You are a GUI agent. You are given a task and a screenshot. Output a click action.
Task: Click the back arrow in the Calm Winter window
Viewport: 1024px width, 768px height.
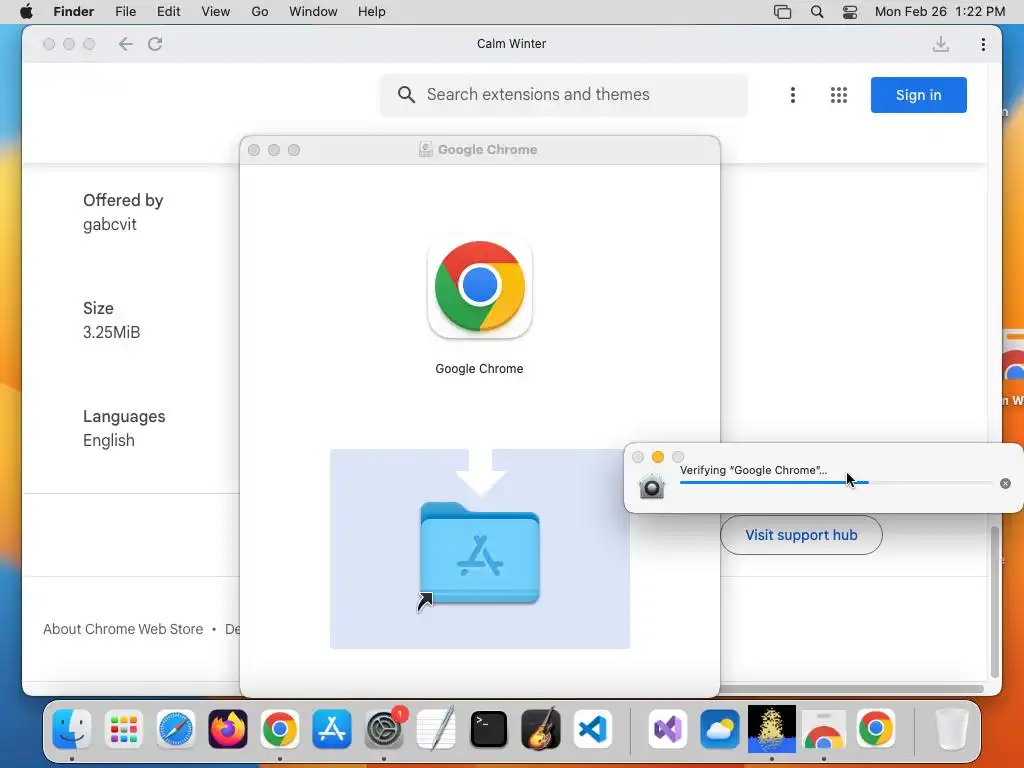point(125,44)
